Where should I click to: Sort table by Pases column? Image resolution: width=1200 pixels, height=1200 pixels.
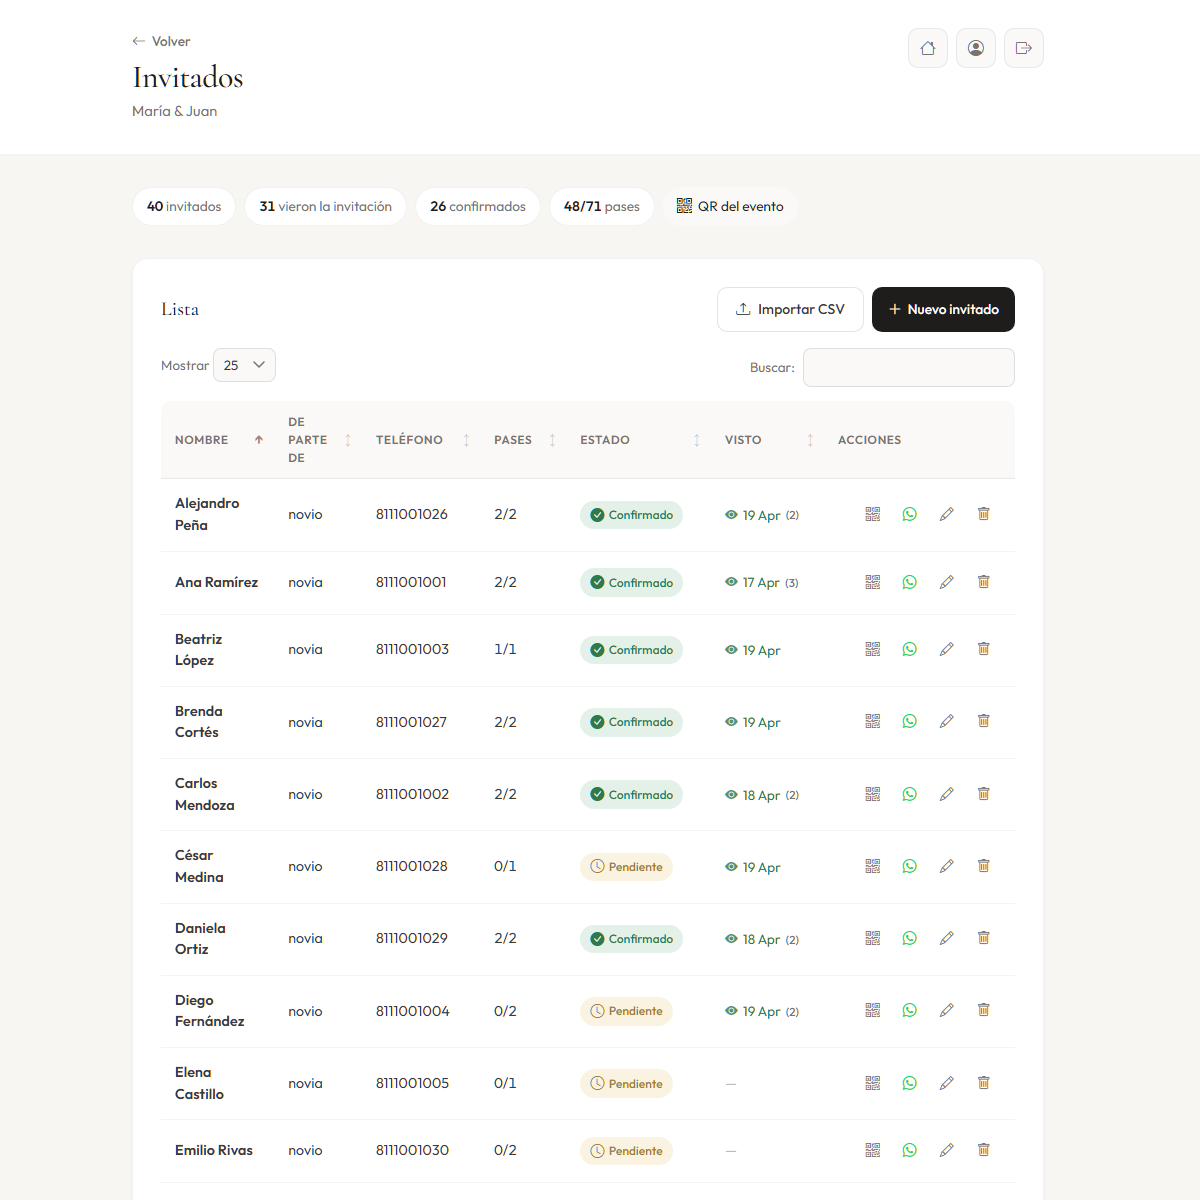(523, 440)
